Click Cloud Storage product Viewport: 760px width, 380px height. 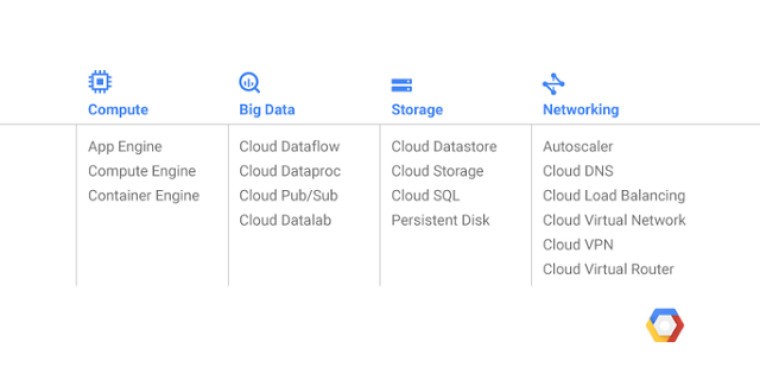pos(437,171)
